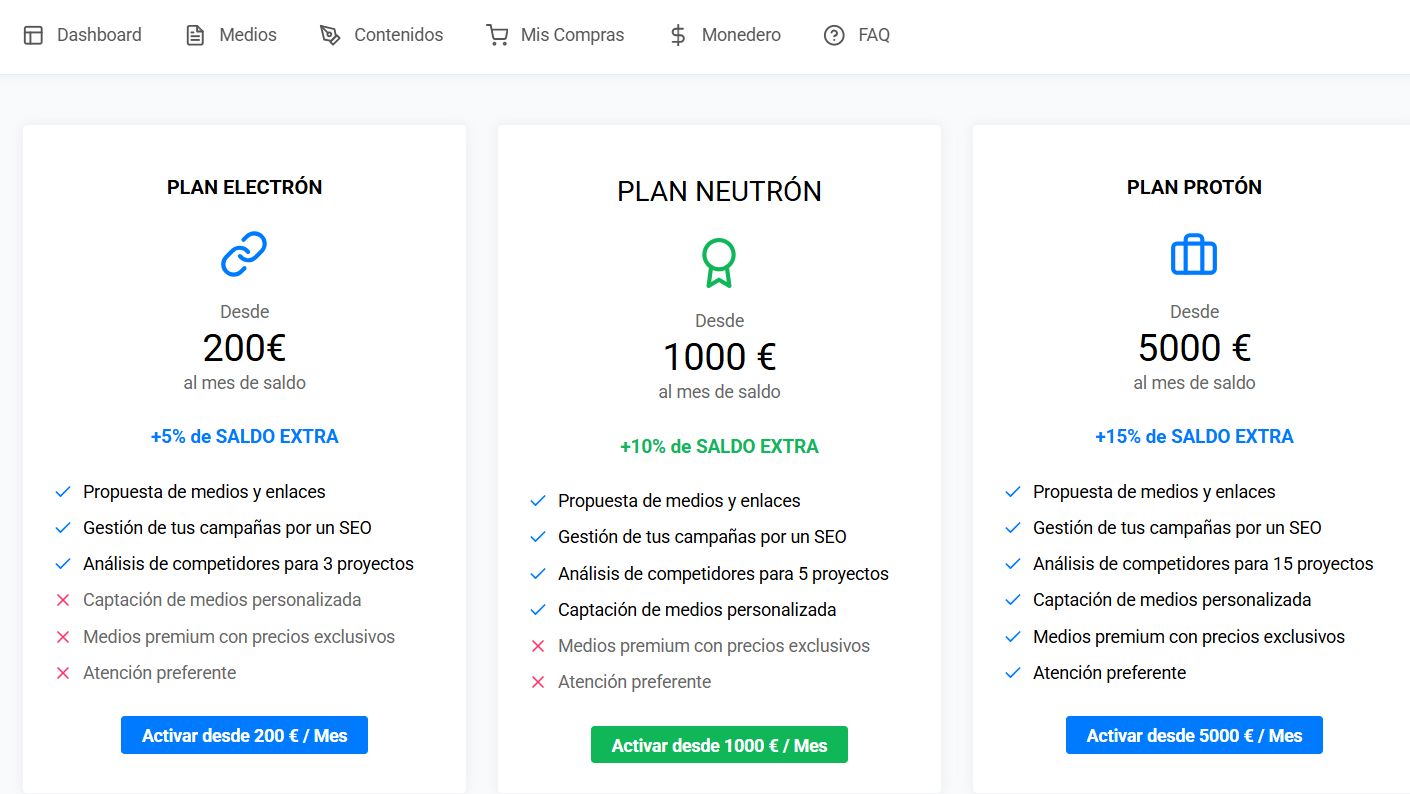Click the Plan Electrón chain link icon
The width and height of the screenshot is (1410, 794).
point(244,254)
